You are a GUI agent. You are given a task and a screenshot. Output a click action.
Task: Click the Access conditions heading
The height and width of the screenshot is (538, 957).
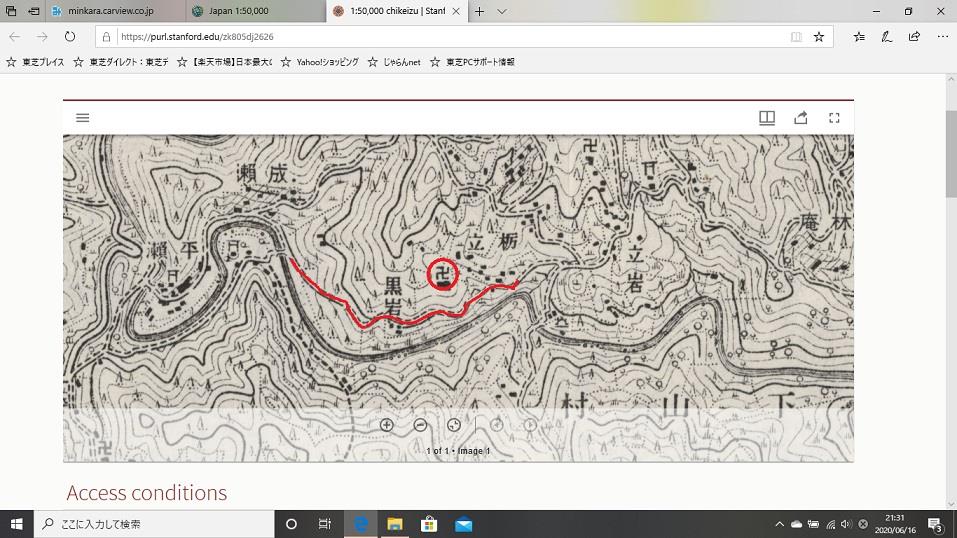pyautogui.click(x=146, y=493)
